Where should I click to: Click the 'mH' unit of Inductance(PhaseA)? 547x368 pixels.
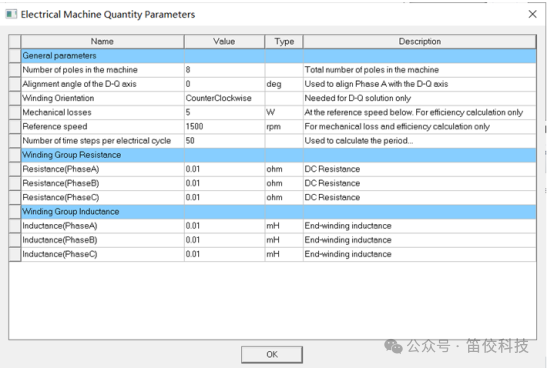coord(273,226)
